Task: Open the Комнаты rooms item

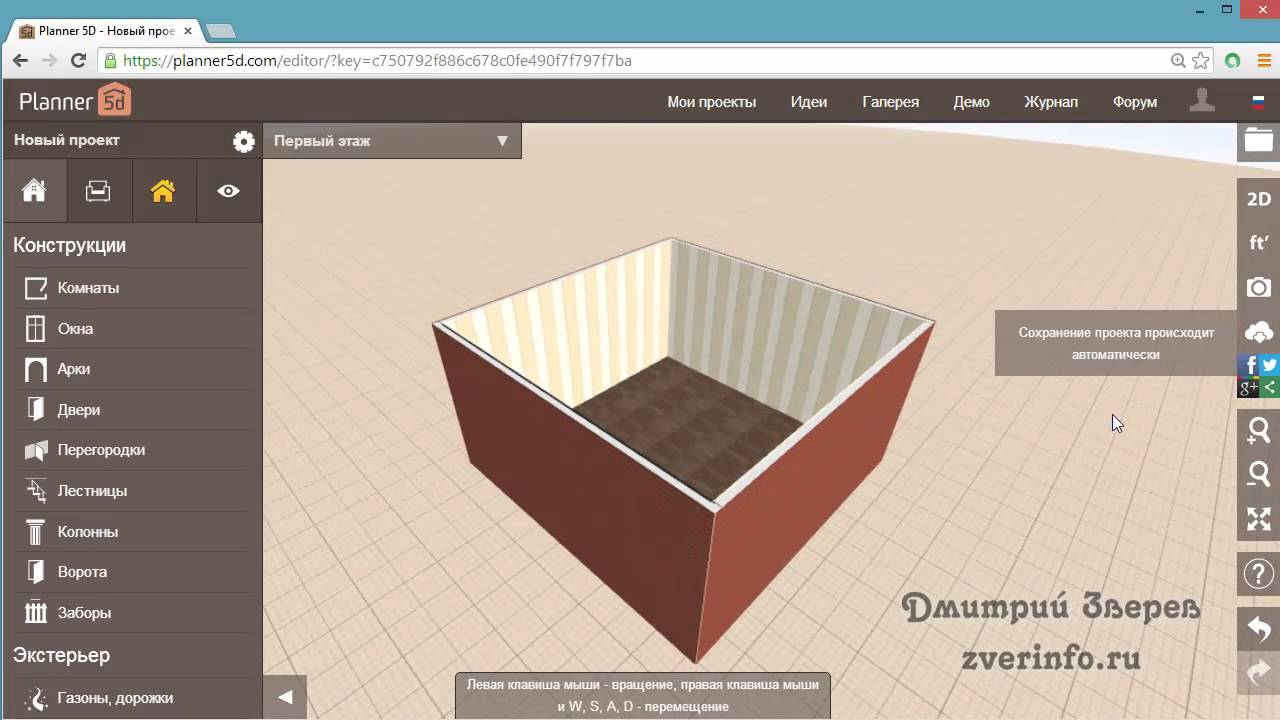Action: [x=131, y=288]
